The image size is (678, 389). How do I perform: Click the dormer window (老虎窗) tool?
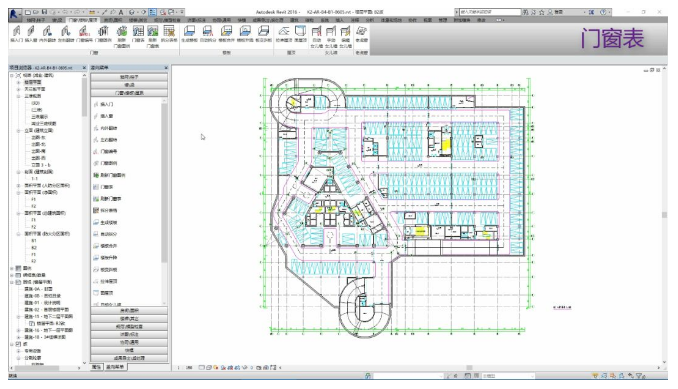pos(361,34)
